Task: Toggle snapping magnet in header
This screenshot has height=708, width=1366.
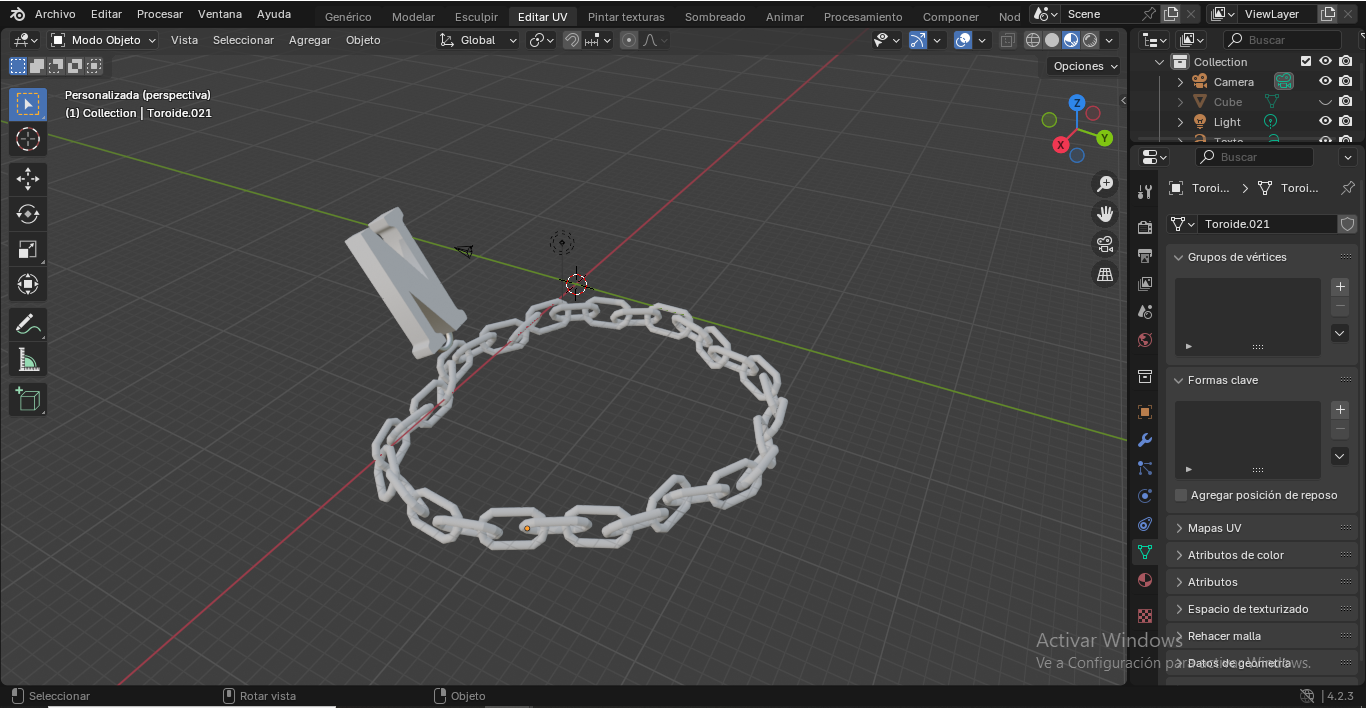Action: pyautogui.click(x=572, y=40)
